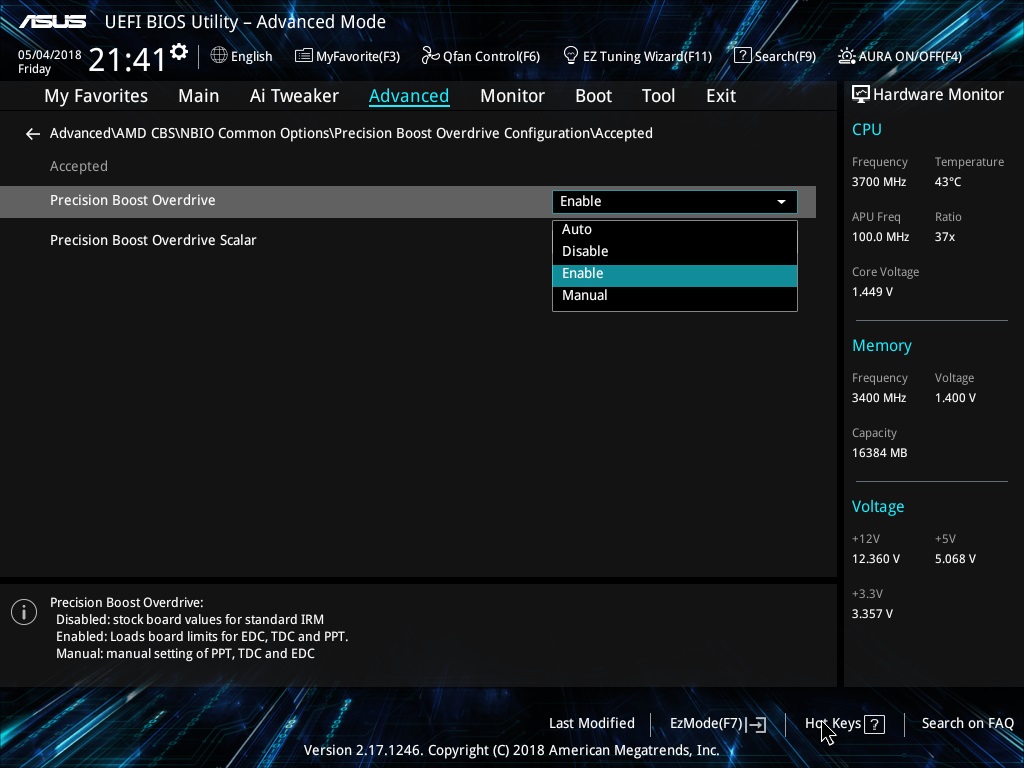
Task: Click Search on FAQ link
Action: coord(967,724)
